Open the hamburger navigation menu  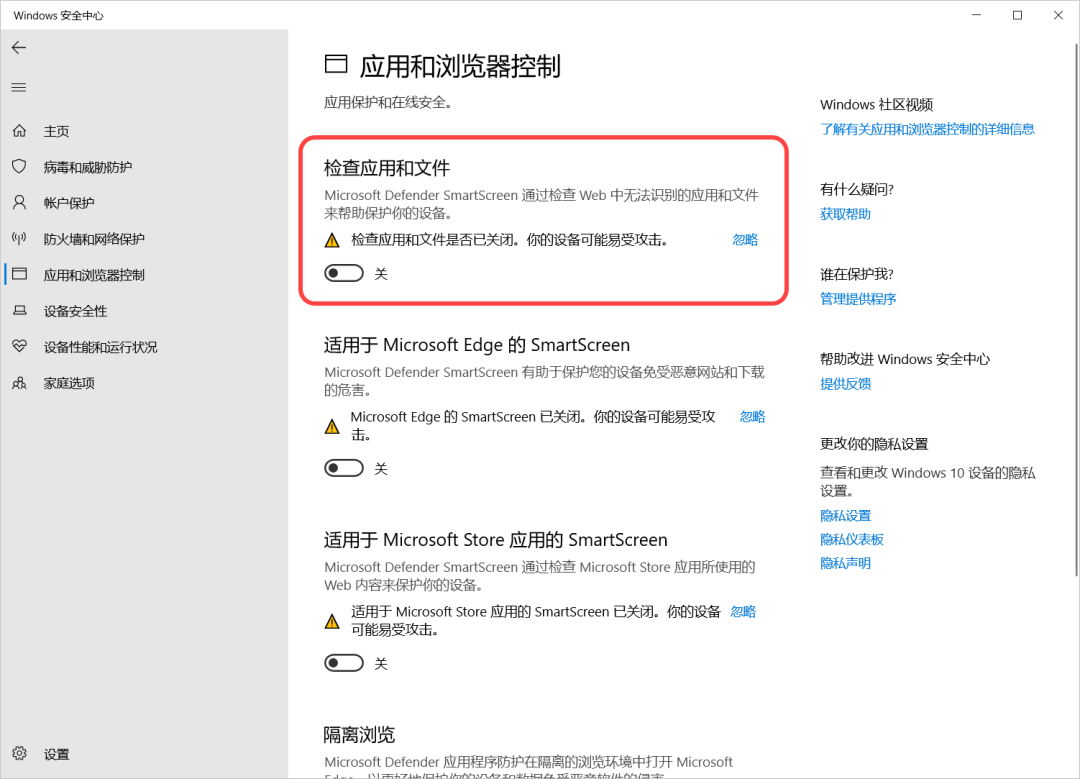[x=19, y=87]
